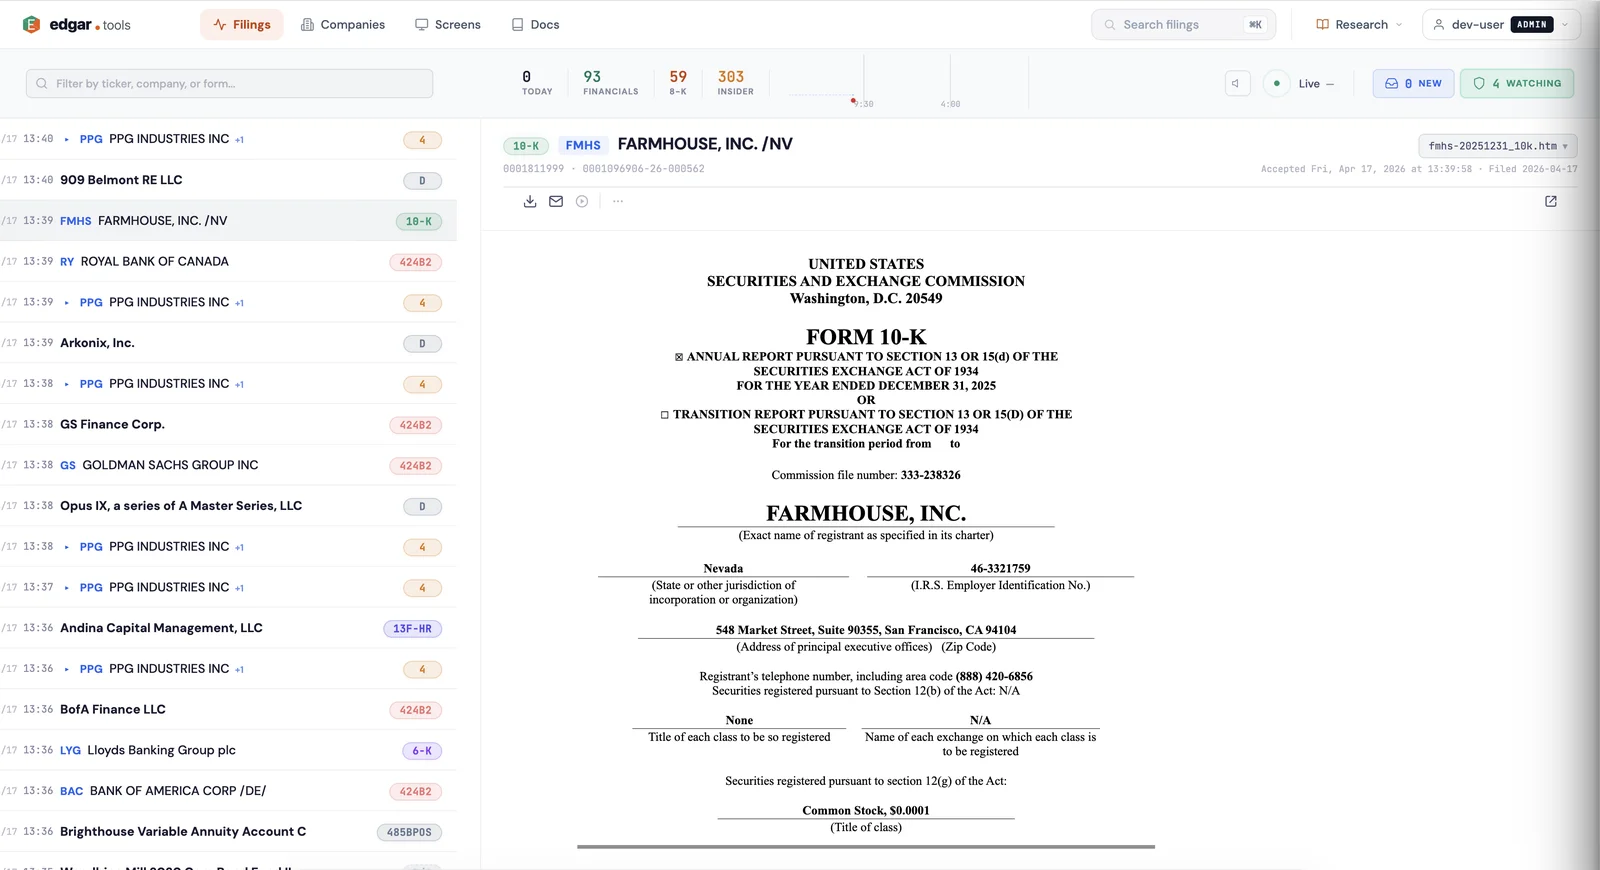Open the 4 WATCHING list button
This screenshot has width=1600, height=870.
(x=1517, y=83)
